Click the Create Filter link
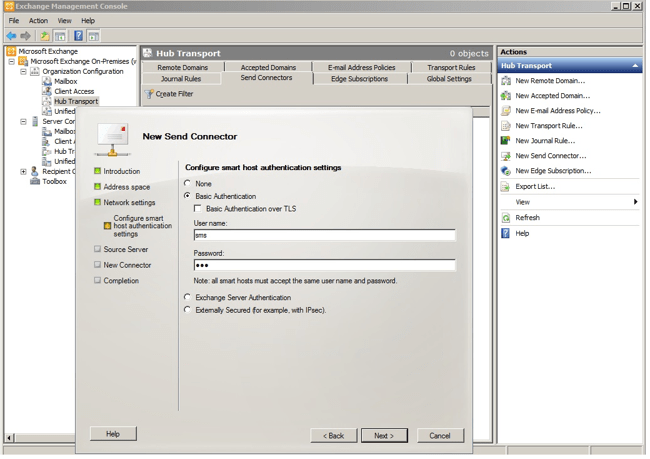This screenshot has height=459, width=650. [x=175, y=95]
